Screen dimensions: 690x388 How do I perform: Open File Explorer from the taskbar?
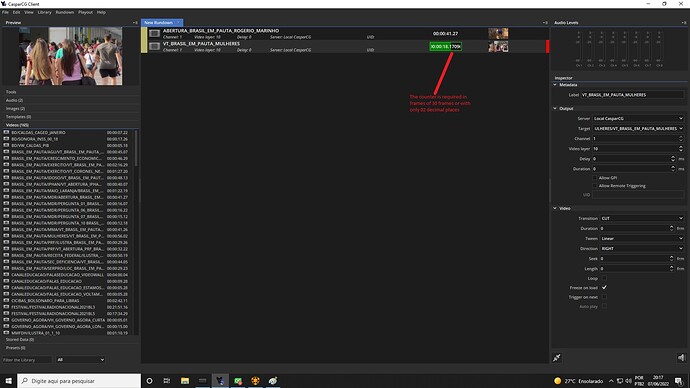coord(185,381)
